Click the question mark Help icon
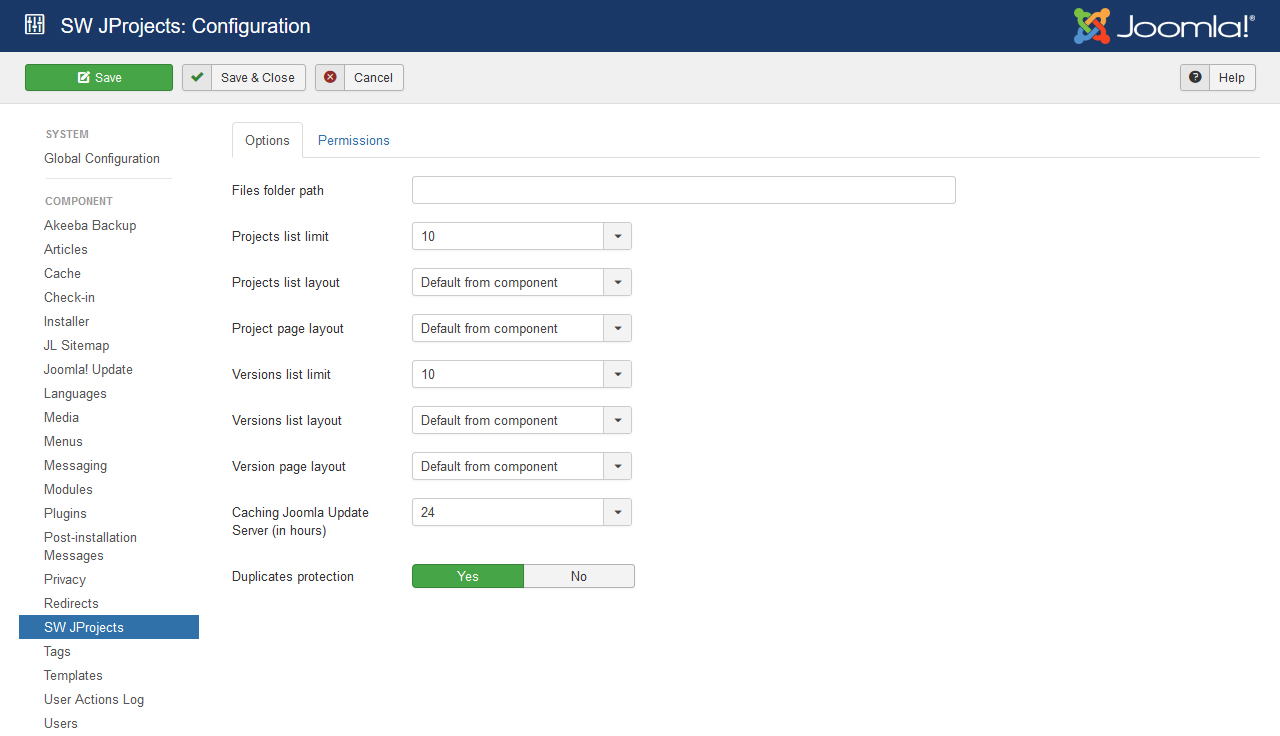The height and width of the screenshot is (736, 1280). click(x=1195, y=77)
